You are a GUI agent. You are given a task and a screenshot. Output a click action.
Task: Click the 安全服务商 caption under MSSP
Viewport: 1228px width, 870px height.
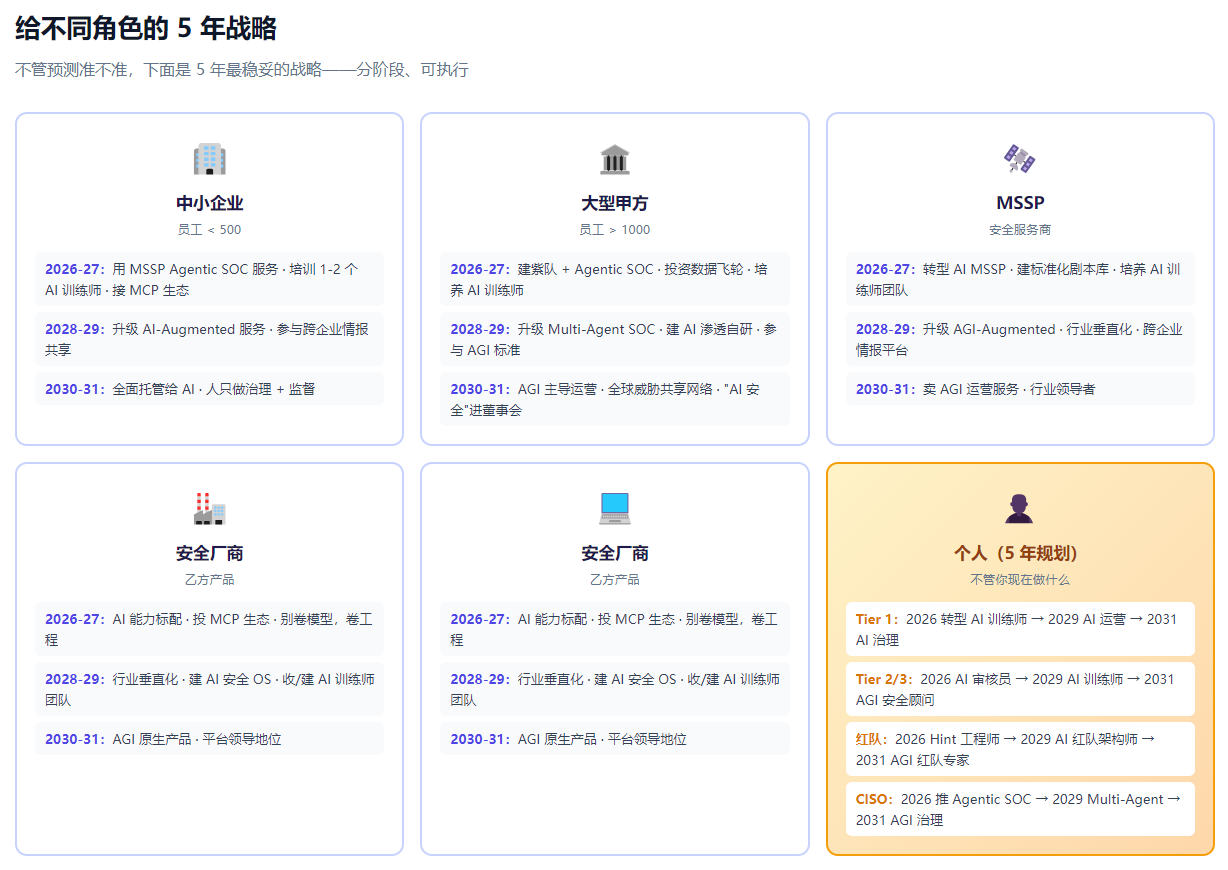point(1020,229)
